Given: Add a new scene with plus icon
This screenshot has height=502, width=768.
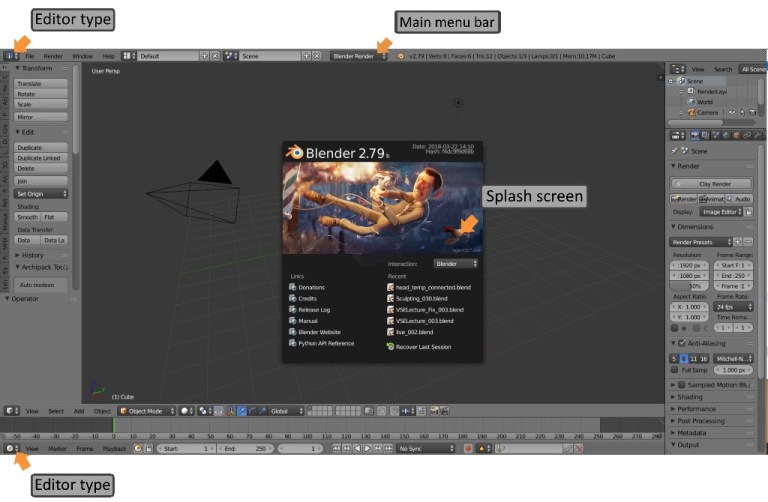Looking at the screenshot, I should 307,56.
